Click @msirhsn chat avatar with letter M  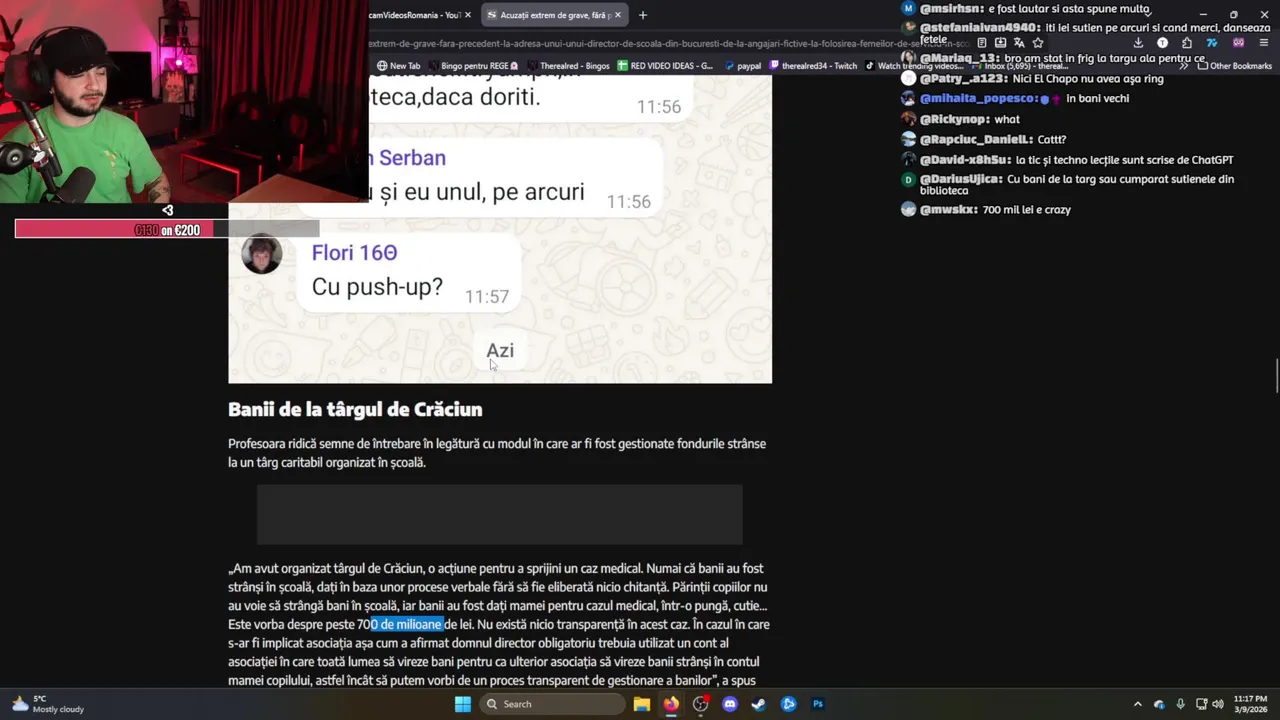908,8
